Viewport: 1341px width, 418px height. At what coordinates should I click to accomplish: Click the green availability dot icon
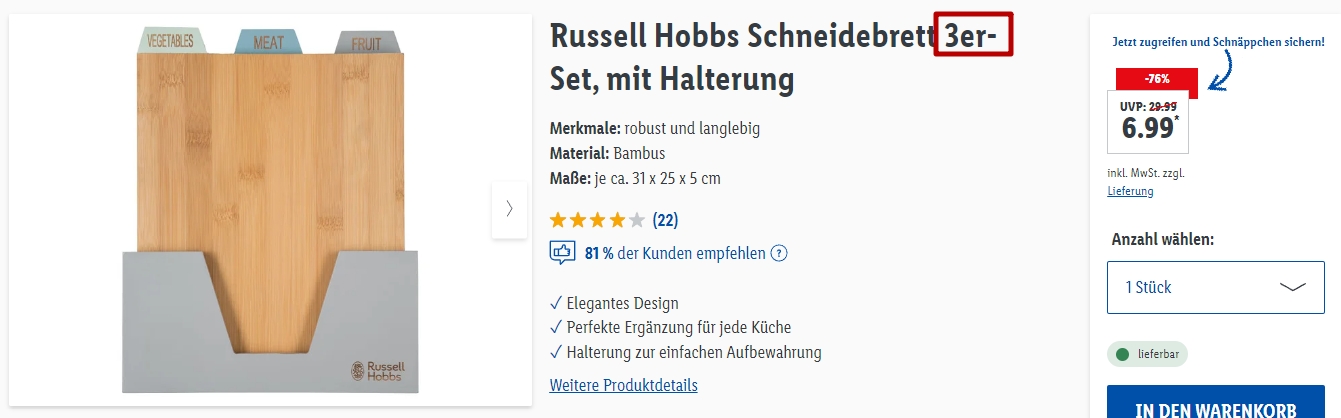click(1122, 354)
